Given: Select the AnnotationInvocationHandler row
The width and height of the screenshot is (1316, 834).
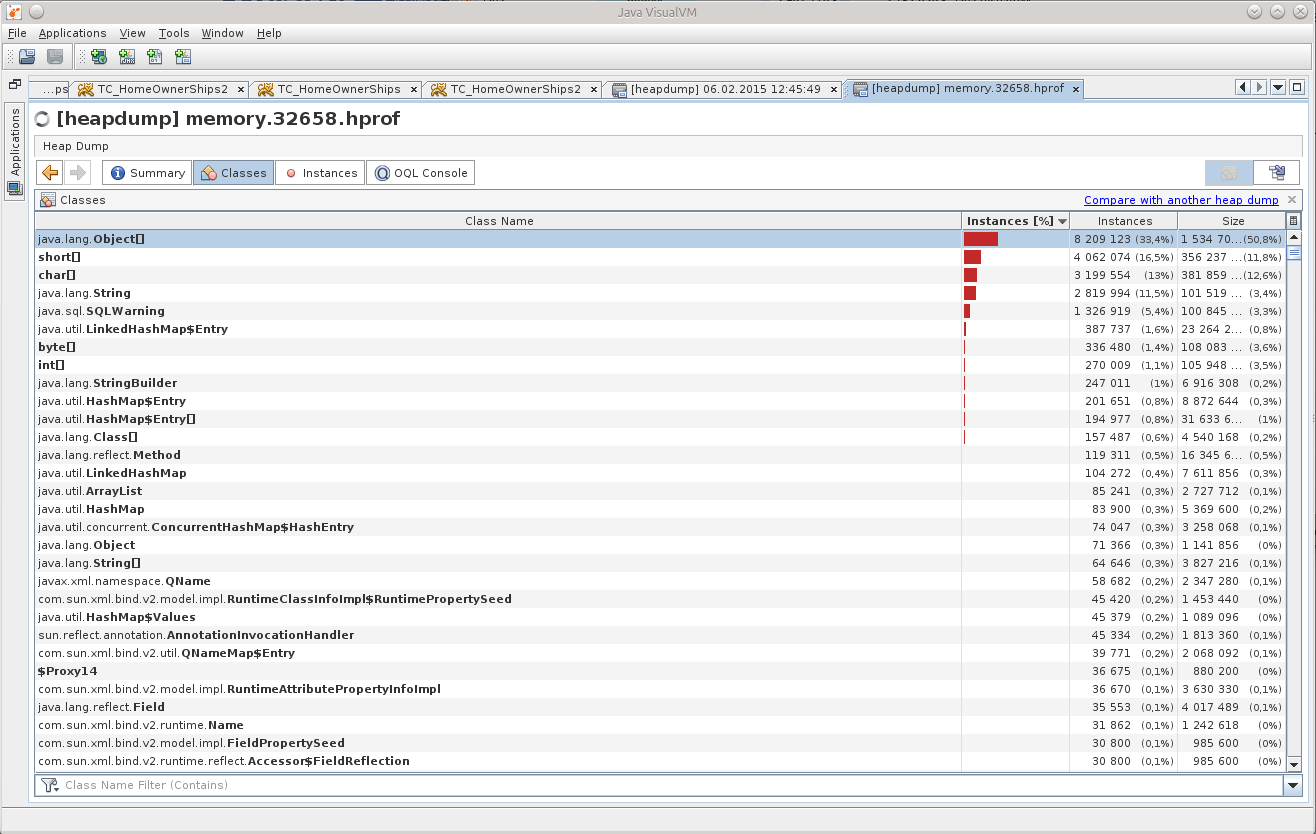Looking at the screenshot, I should click(660, 635).
